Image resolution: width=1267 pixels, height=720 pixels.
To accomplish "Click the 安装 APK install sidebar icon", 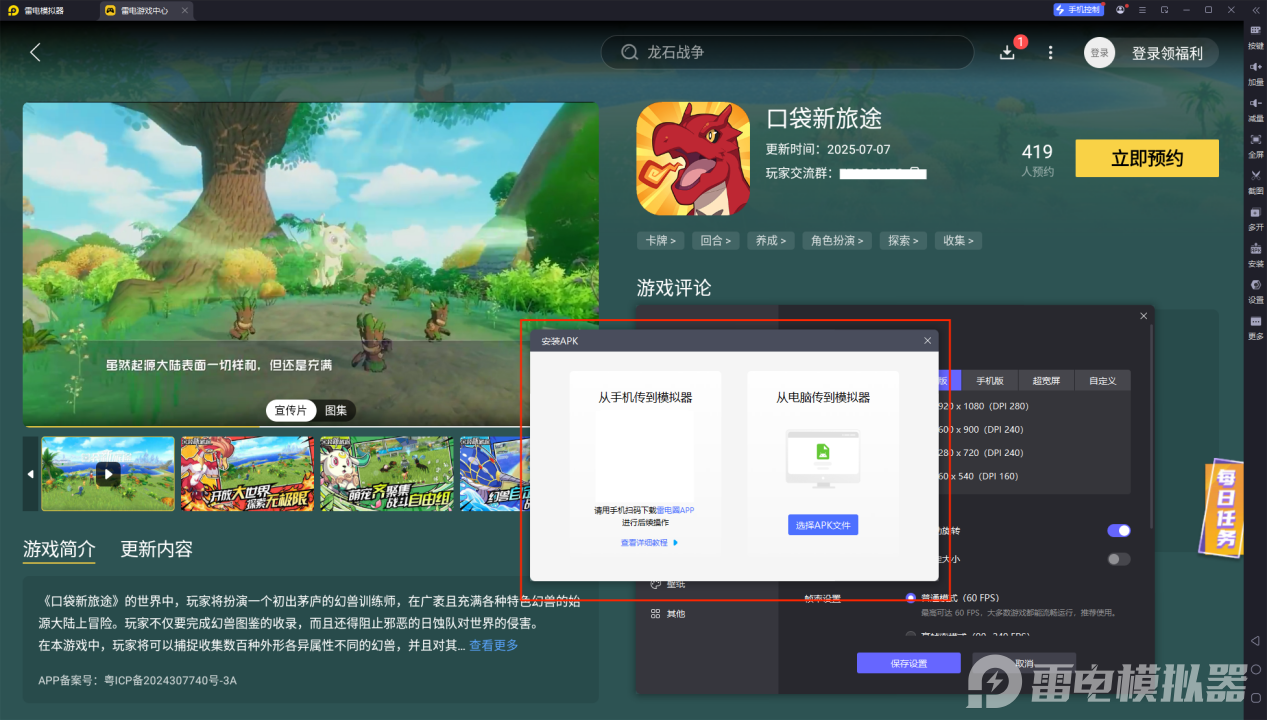I will 1256,248.
